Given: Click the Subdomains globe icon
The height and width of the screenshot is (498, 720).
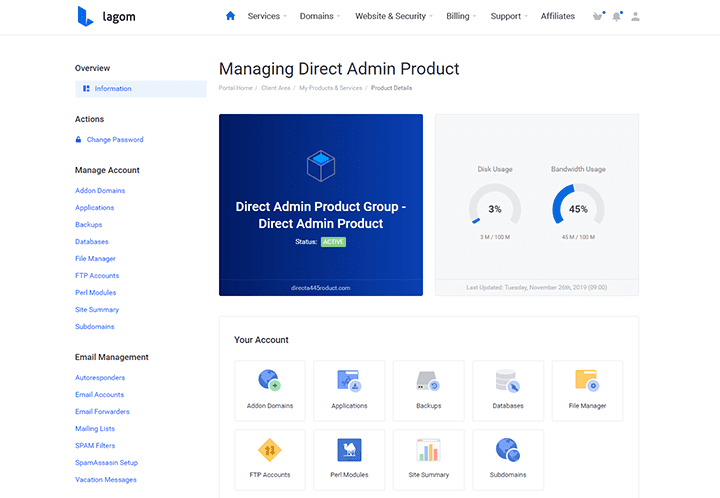Looking at the screenshot, I should 507,449.
